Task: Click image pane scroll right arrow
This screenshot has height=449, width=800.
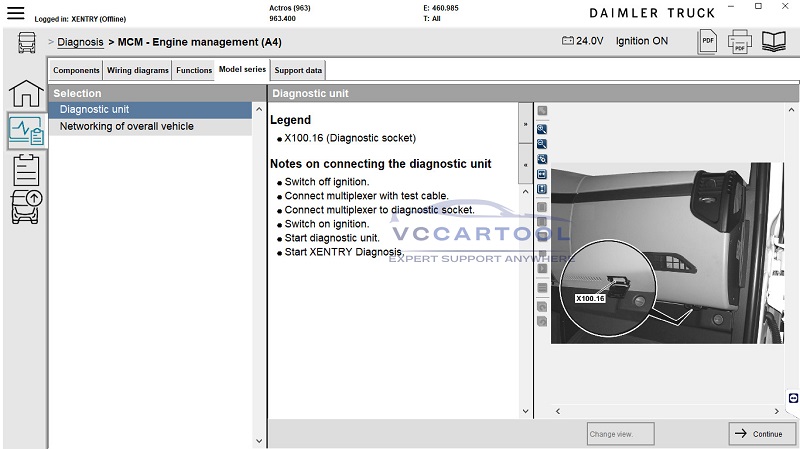Action: click(x=777, y=411)
